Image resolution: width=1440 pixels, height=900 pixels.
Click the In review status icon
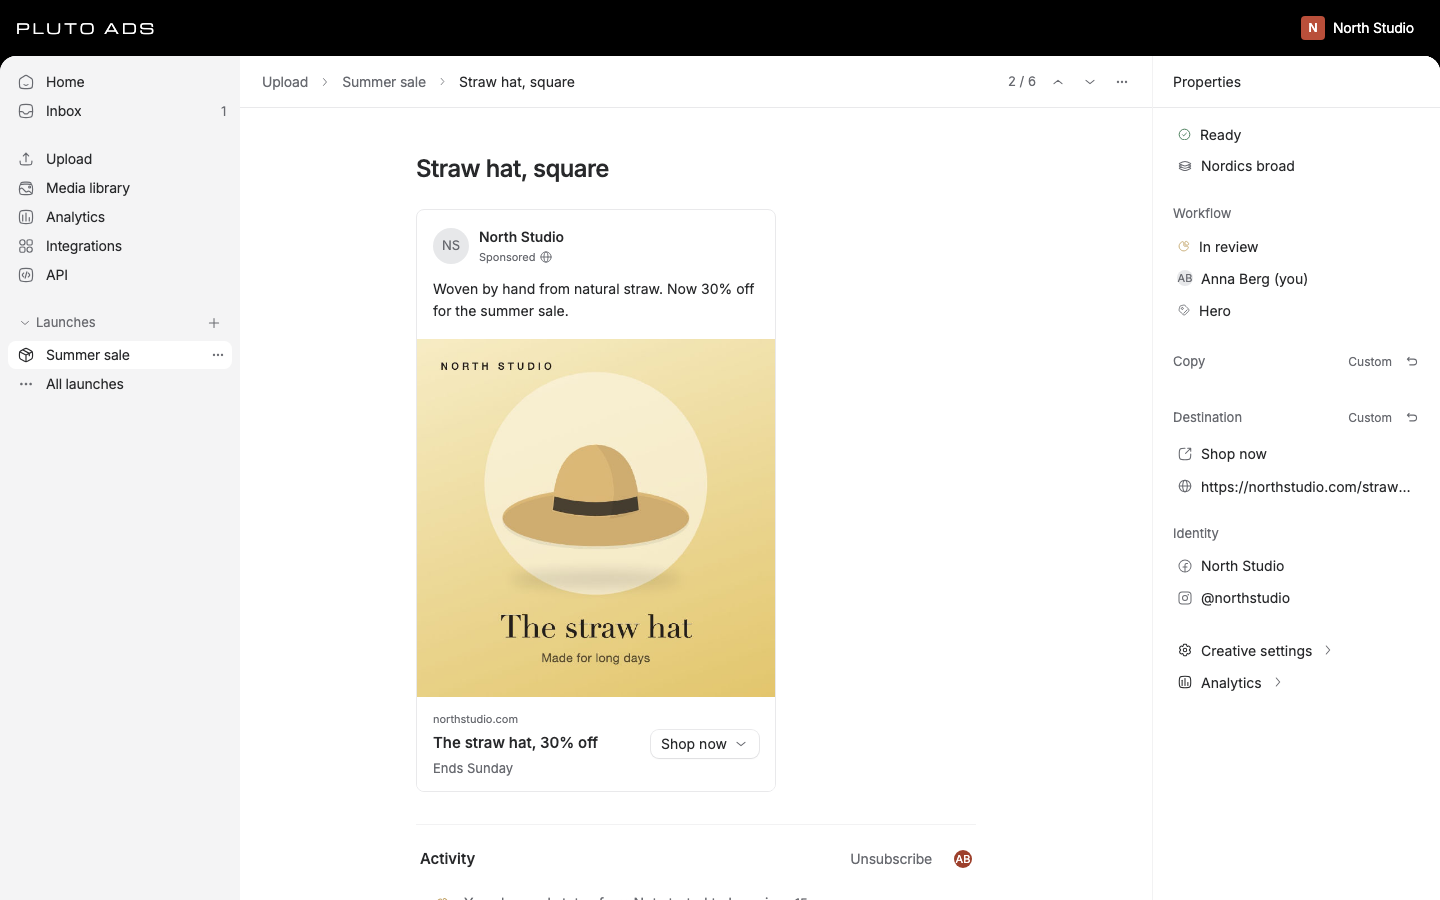[x=1184, y=246]
